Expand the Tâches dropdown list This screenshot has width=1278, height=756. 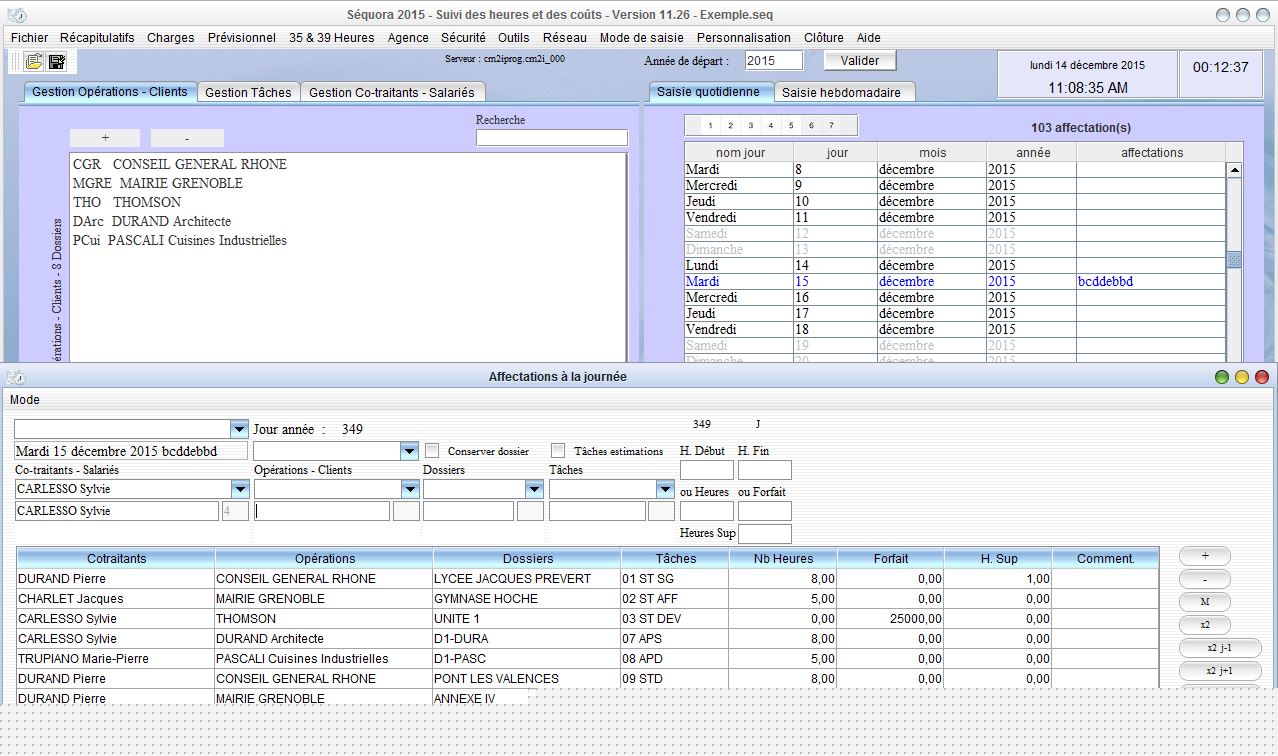pyautogui.click(x=666, y=489)
